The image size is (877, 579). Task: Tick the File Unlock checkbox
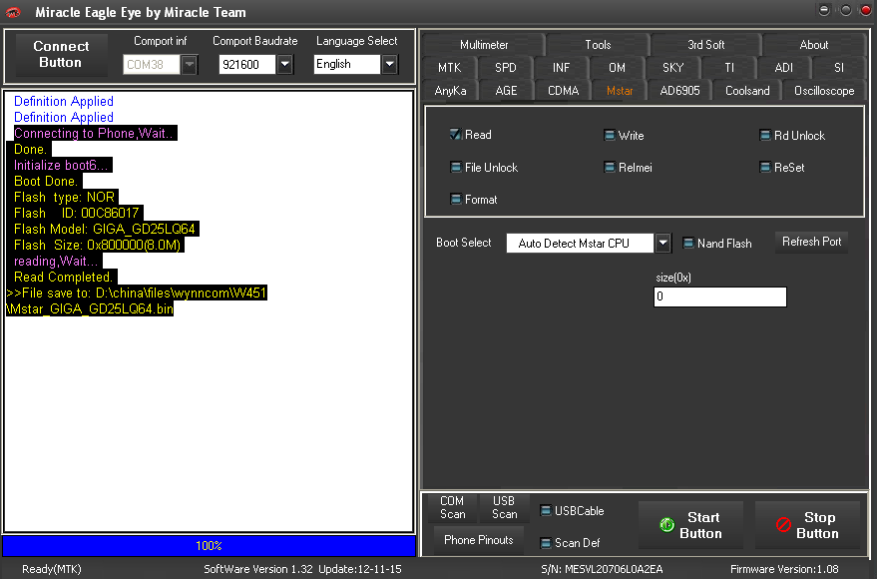455,167
